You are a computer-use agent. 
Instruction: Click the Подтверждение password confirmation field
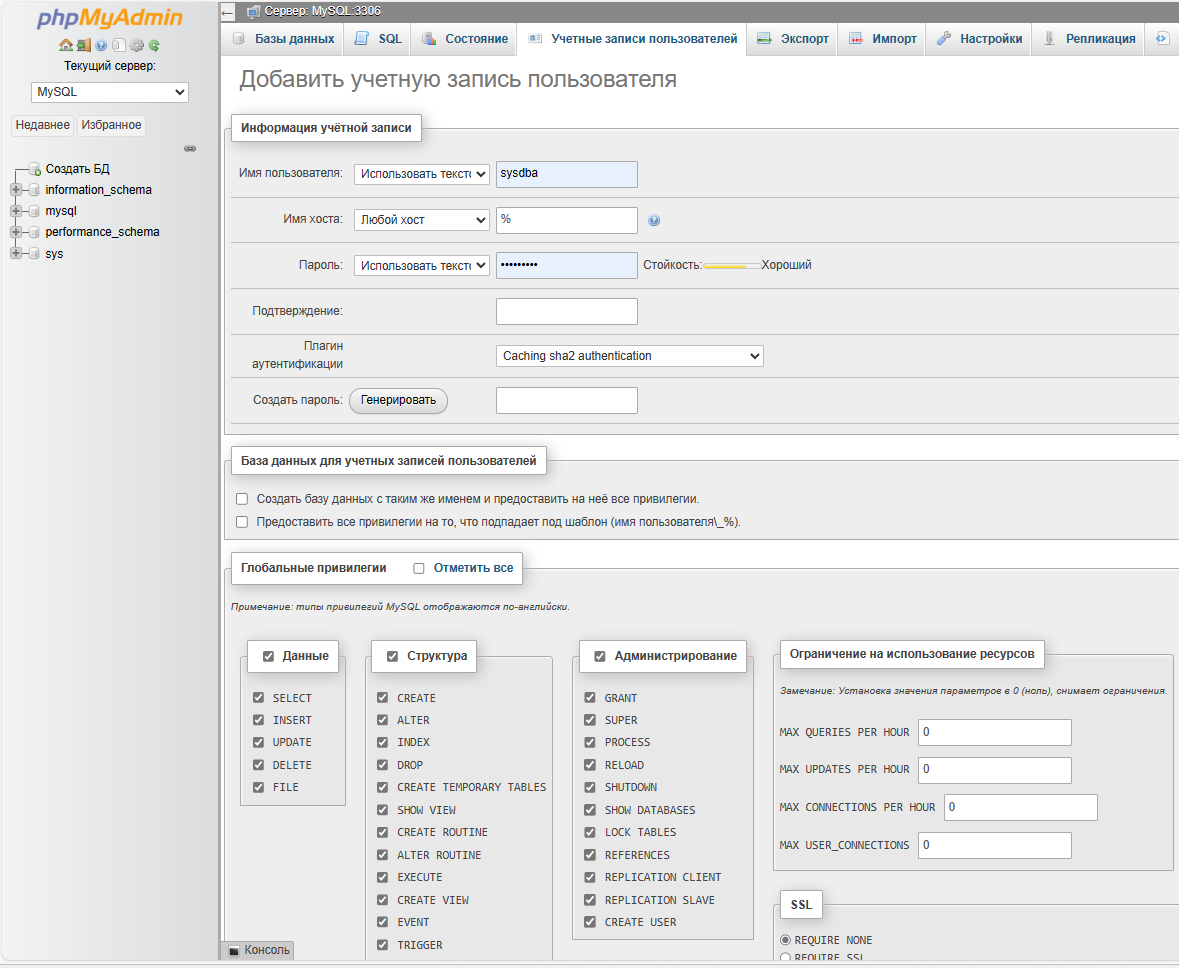pos(566,311)
